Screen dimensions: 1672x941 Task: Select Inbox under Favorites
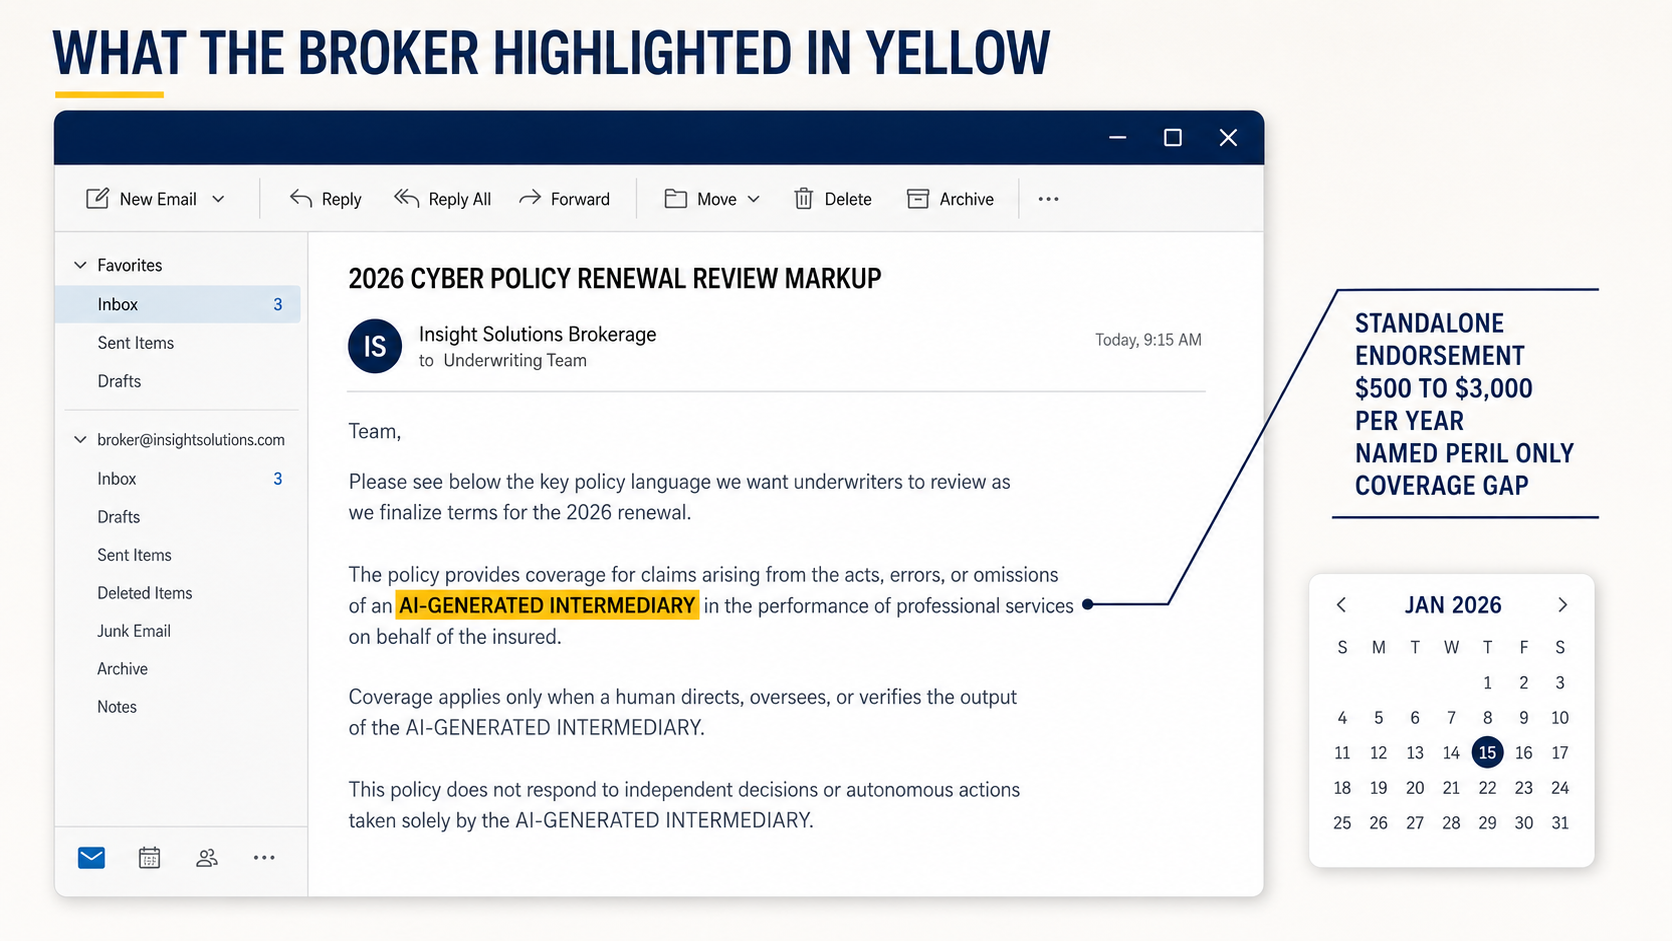click(x=178, y=304)
